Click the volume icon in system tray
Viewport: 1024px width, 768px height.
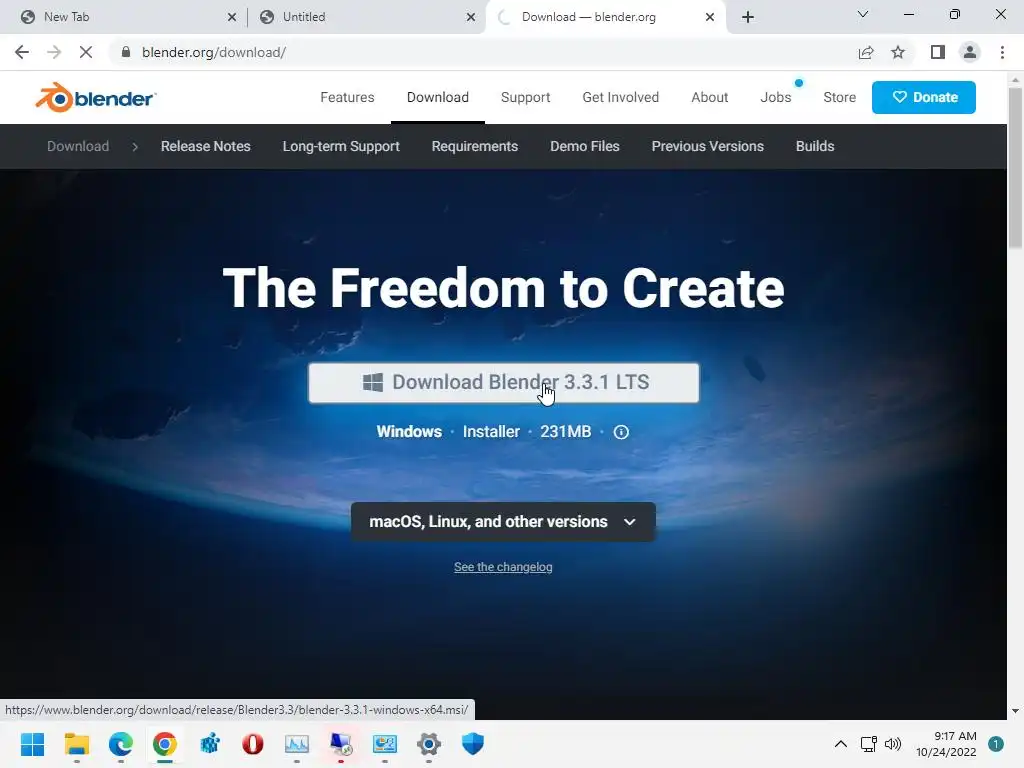[x=892, y=744]
